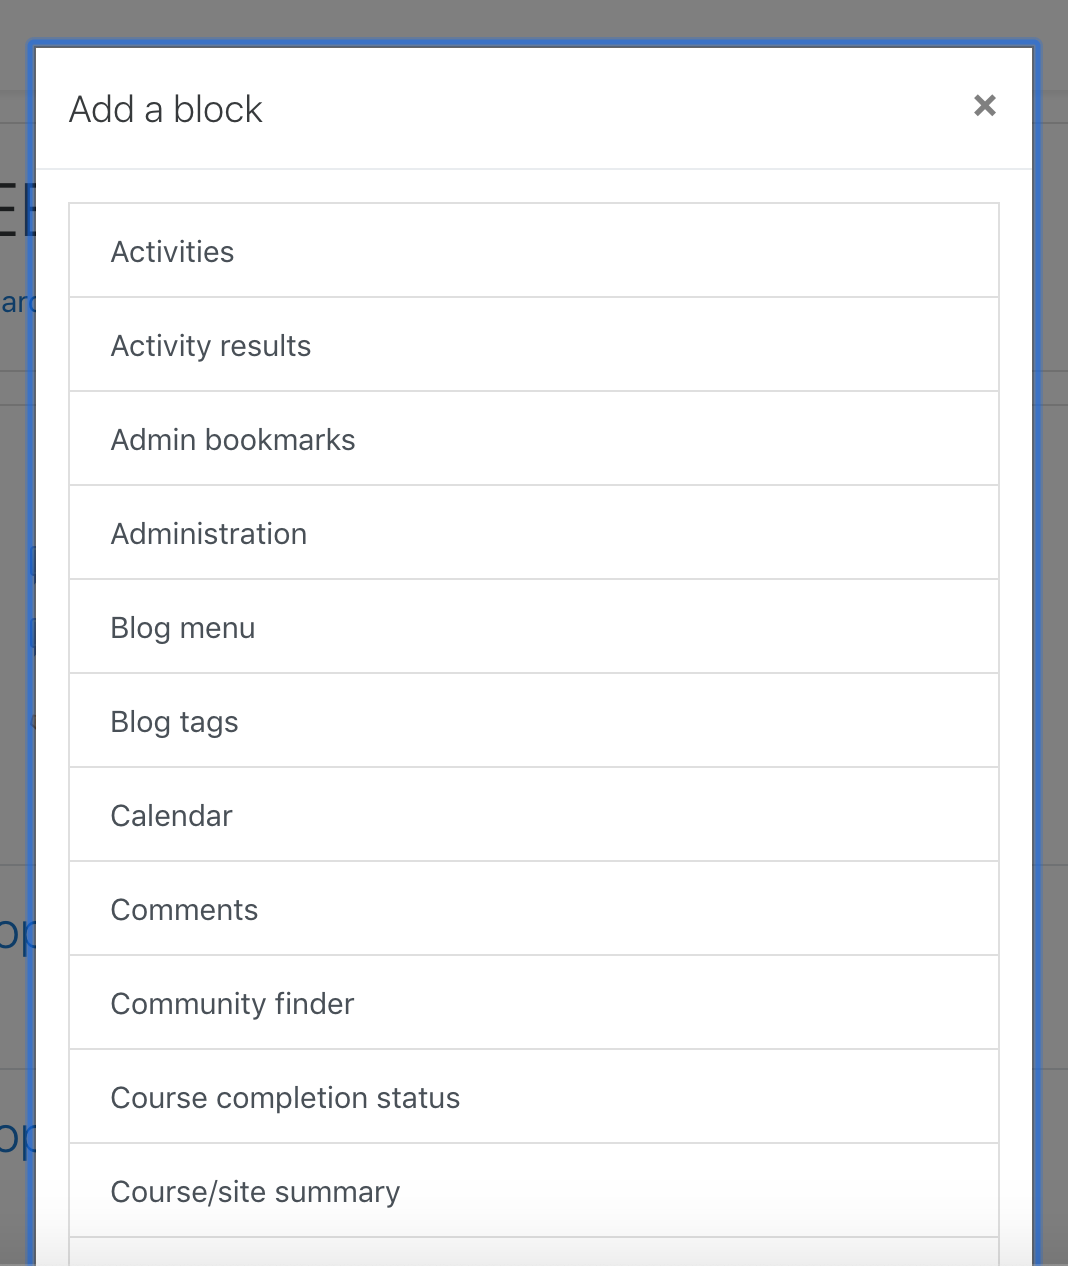Click the dimmed page background behind dialog
Screen dimensions: 1068x1266
coord(1054,600)
